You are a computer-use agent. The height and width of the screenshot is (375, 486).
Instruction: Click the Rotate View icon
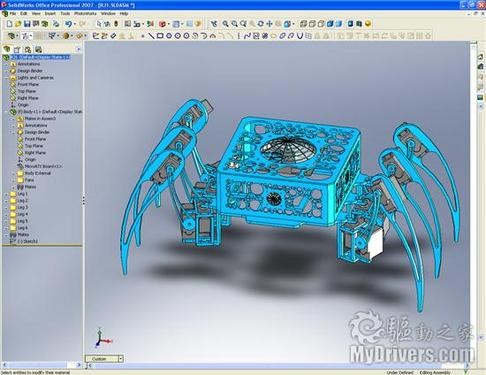point(261,24)
